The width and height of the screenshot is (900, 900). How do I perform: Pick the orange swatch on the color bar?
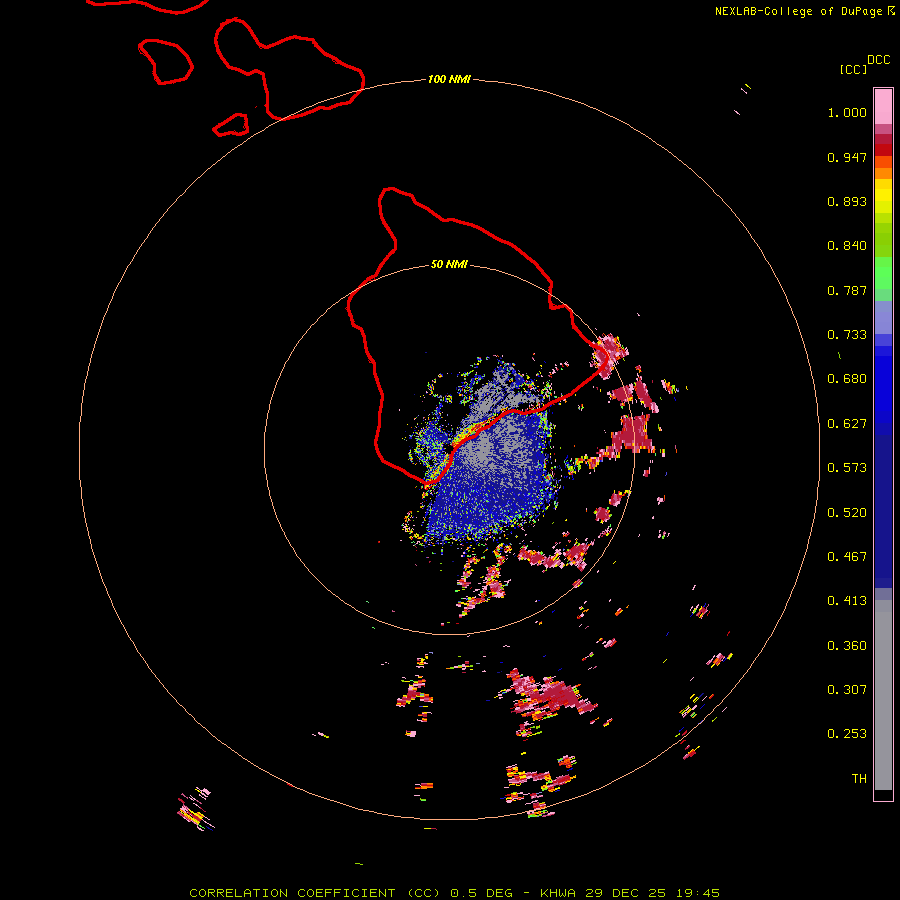tap(883, 173)
